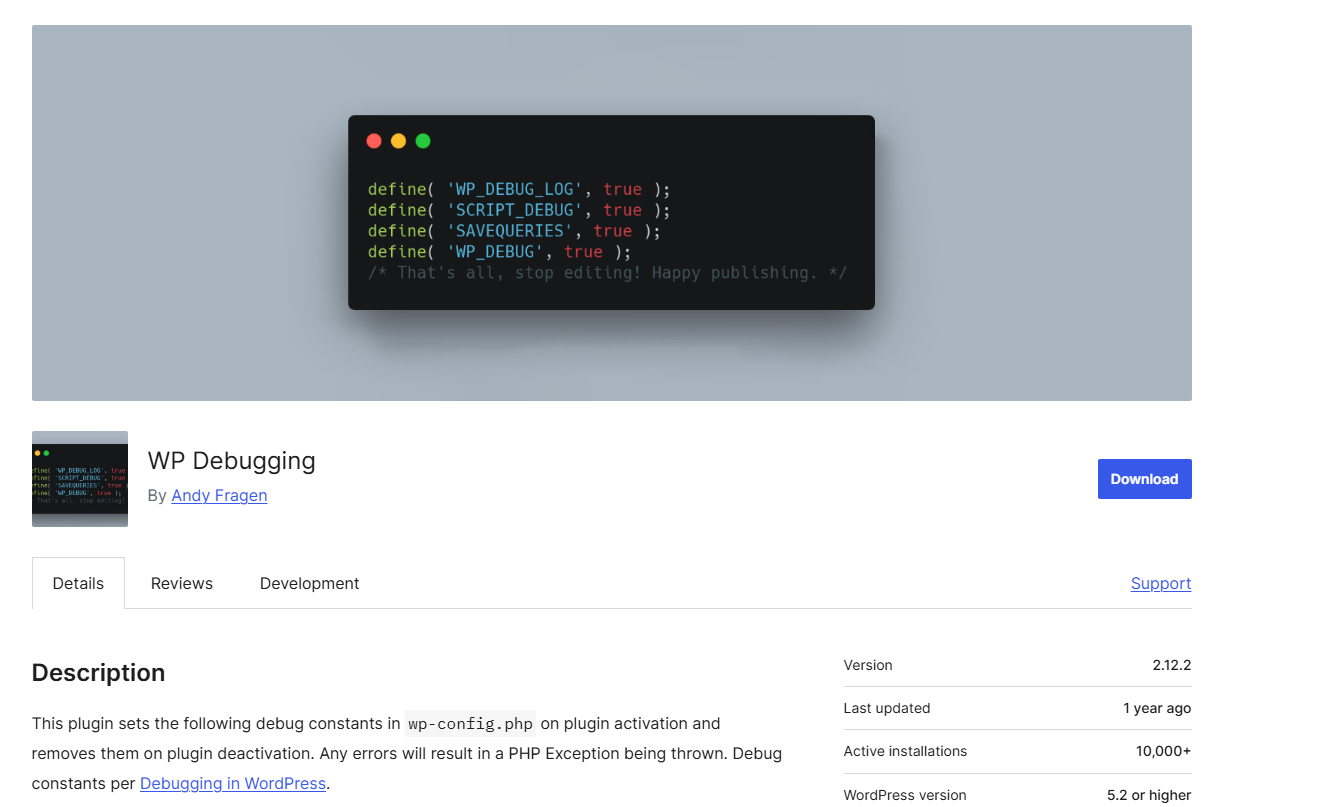Image resolution: width=1323 pixels, height=807 pixels.
Task: Click the yellow dot in the code screenshot
Action: click(398, 141)
